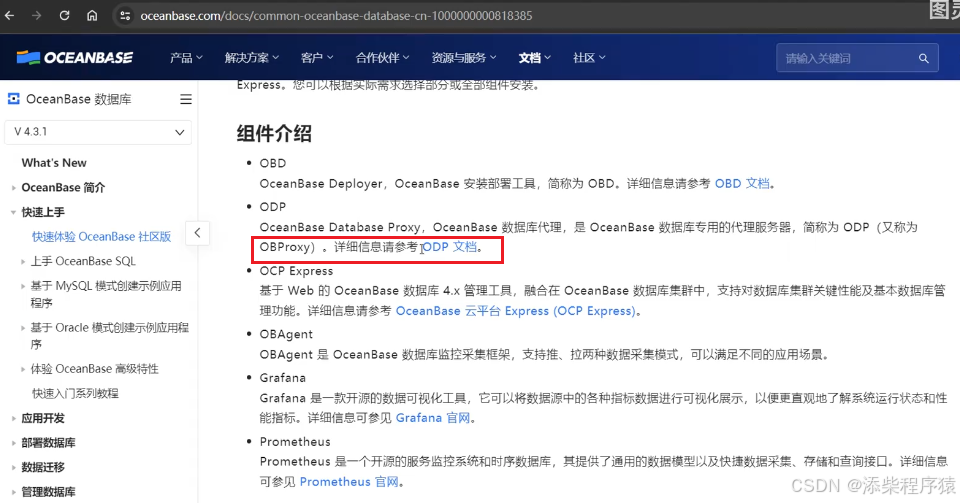Open the 资源与服务 menu
Image resolution: width=960 pixels, height=503 pixels.
point(463,58)
